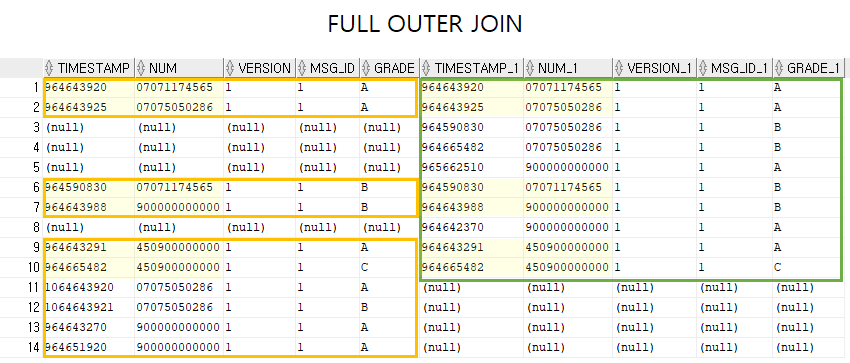Click NUM_1 cell 900000000000 in row 5

[x=568, y=167]
